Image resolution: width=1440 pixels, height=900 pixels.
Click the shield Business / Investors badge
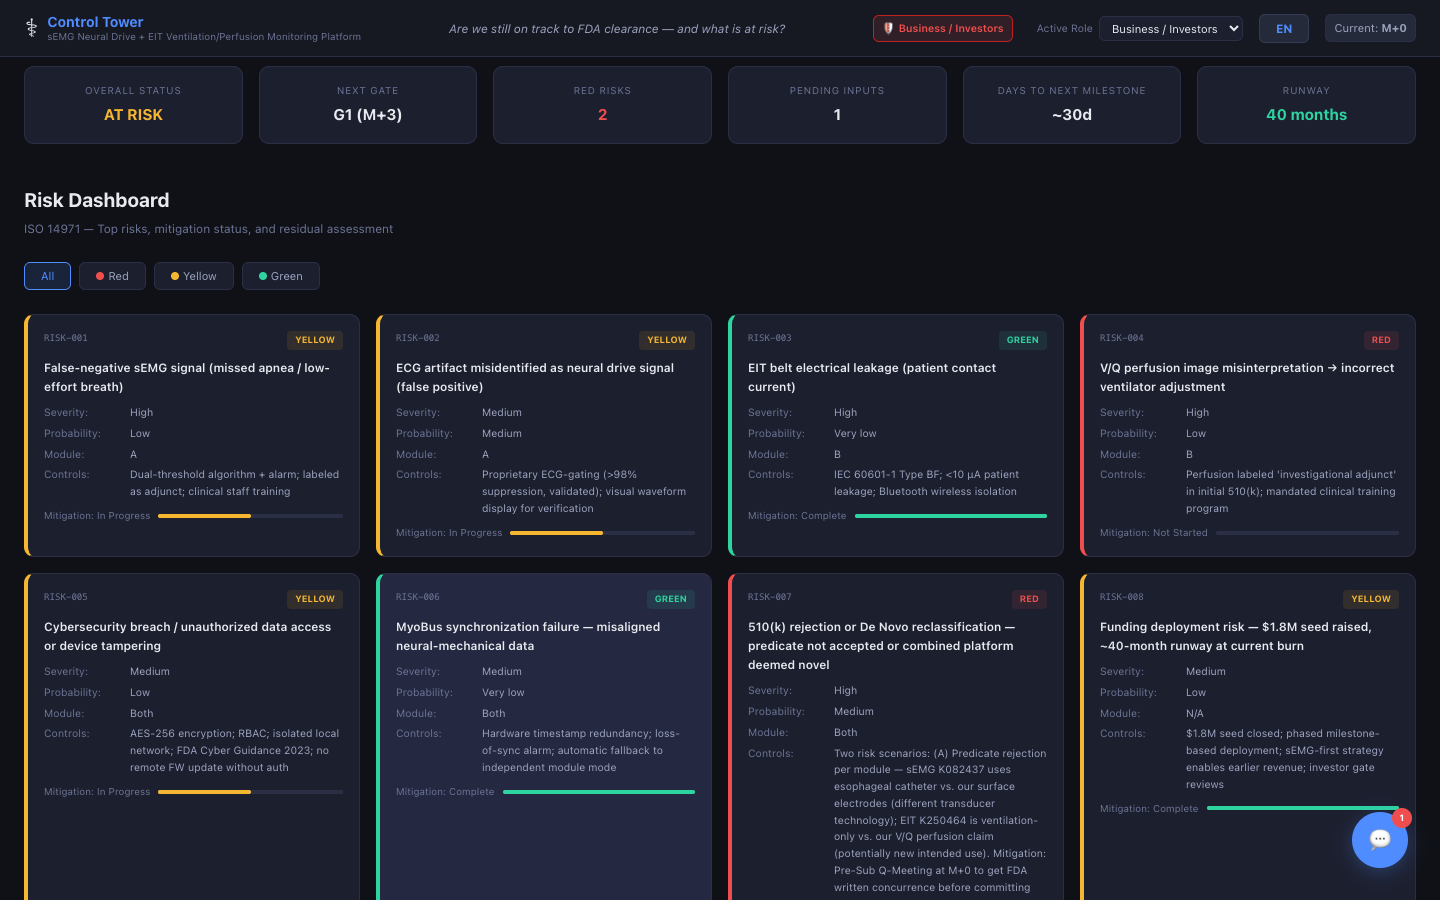(942, 29)
